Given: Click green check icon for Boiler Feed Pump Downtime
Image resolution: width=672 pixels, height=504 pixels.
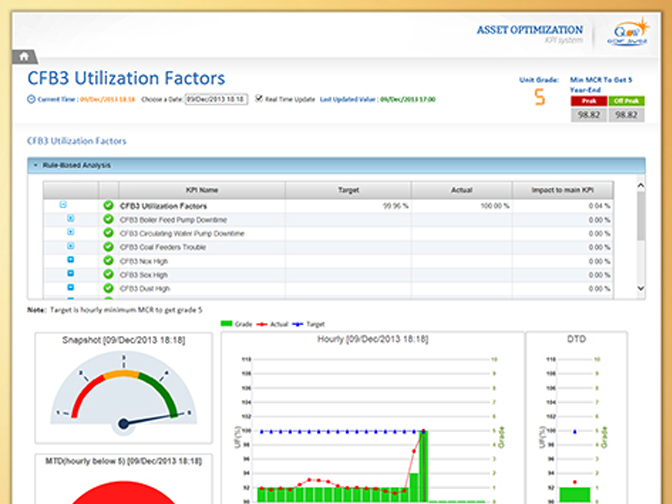Looking at the screenshot, I should [x=108, y=219].
